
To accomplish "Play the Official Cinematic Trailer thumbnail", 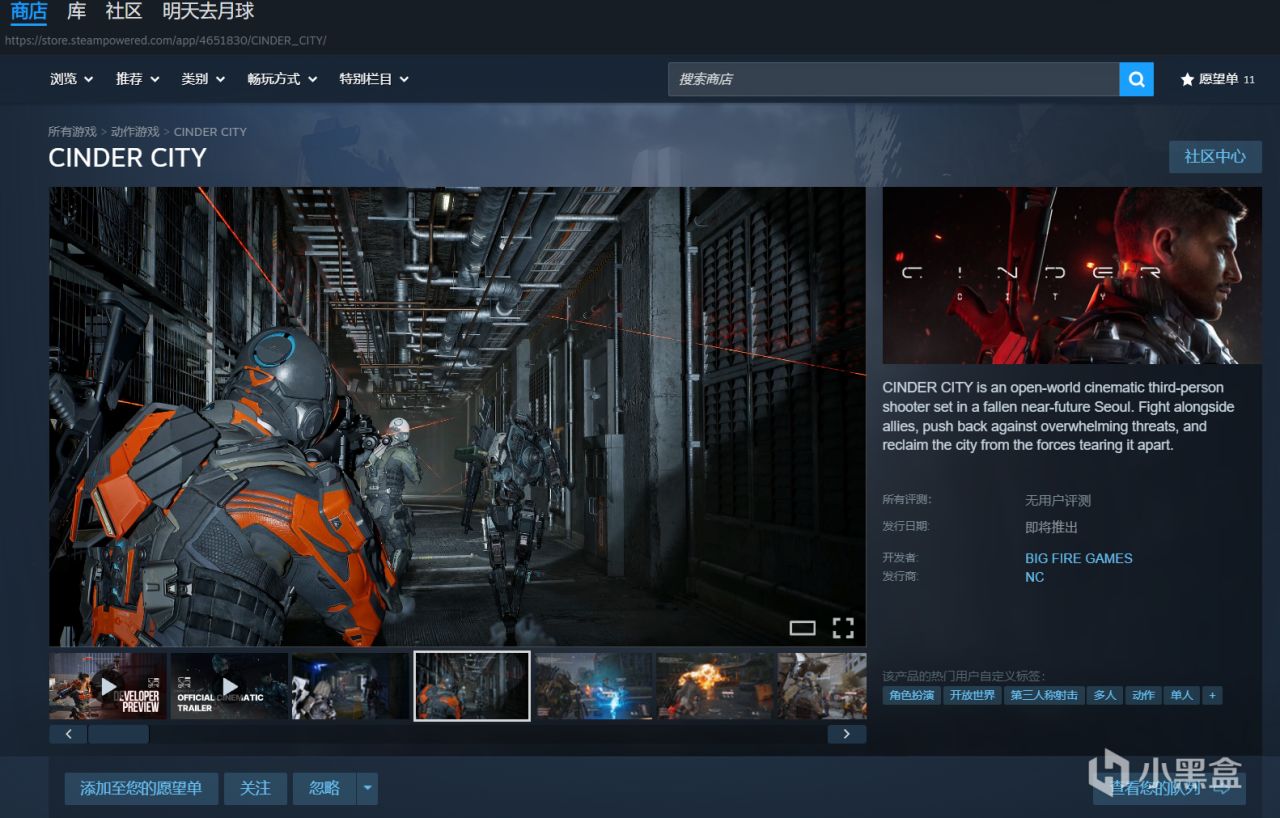I will [x=229, y=686].
